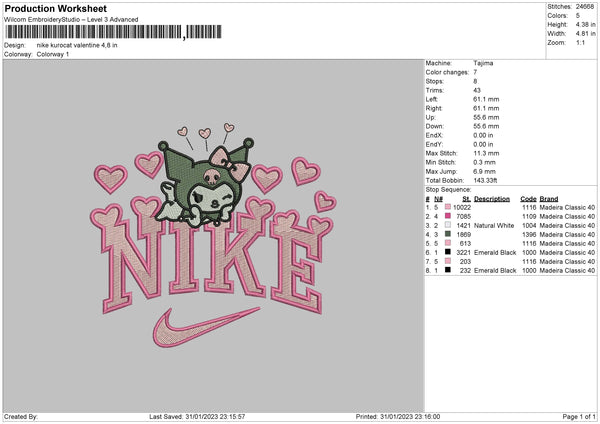Click the Total Bobbin value 143.33ft
600x424 pixels.
click(x=485, y=180)
